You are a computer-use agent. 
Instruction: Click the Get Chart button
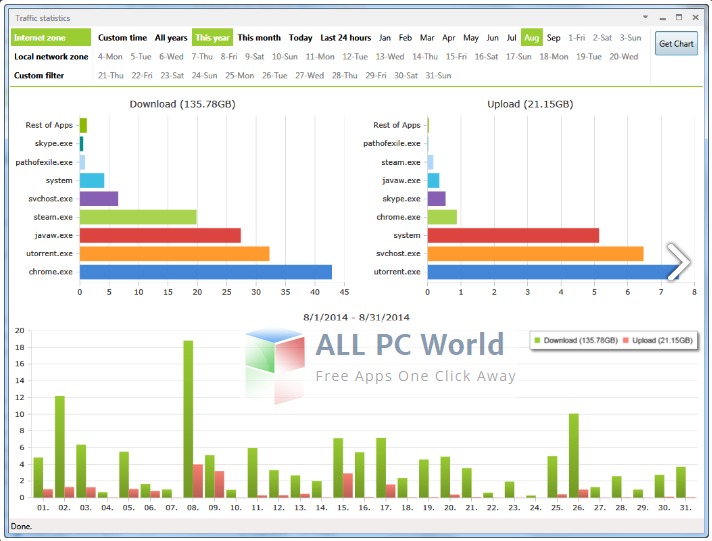coord(676,44)
